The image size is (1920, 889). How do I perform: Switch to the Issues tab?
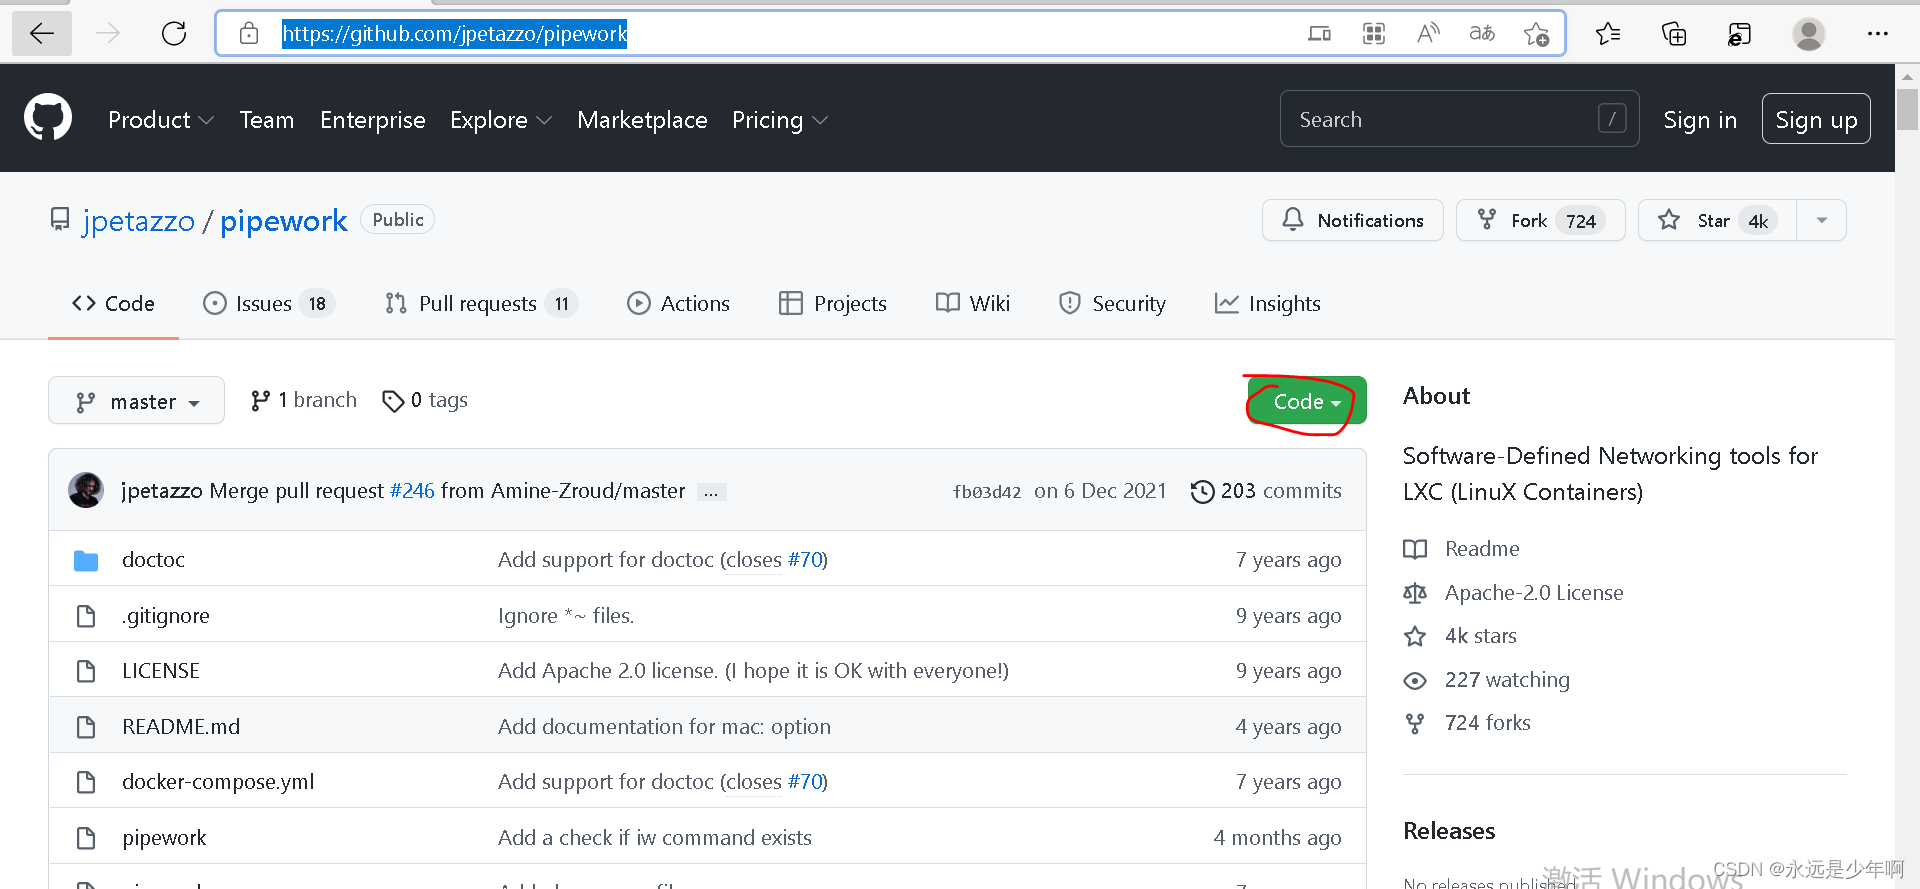[x=268, y=303]
